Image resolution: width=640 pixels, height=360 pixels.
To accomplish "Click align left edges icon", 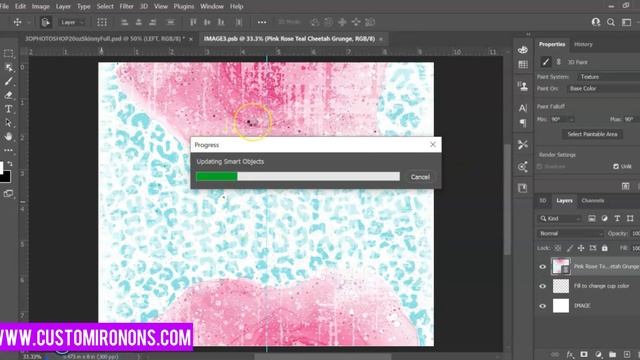I will click(x=125, y=22).
